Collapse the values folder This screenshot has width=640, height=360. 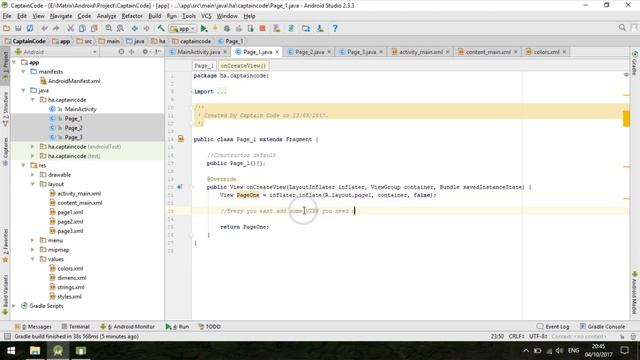(33, 259)
